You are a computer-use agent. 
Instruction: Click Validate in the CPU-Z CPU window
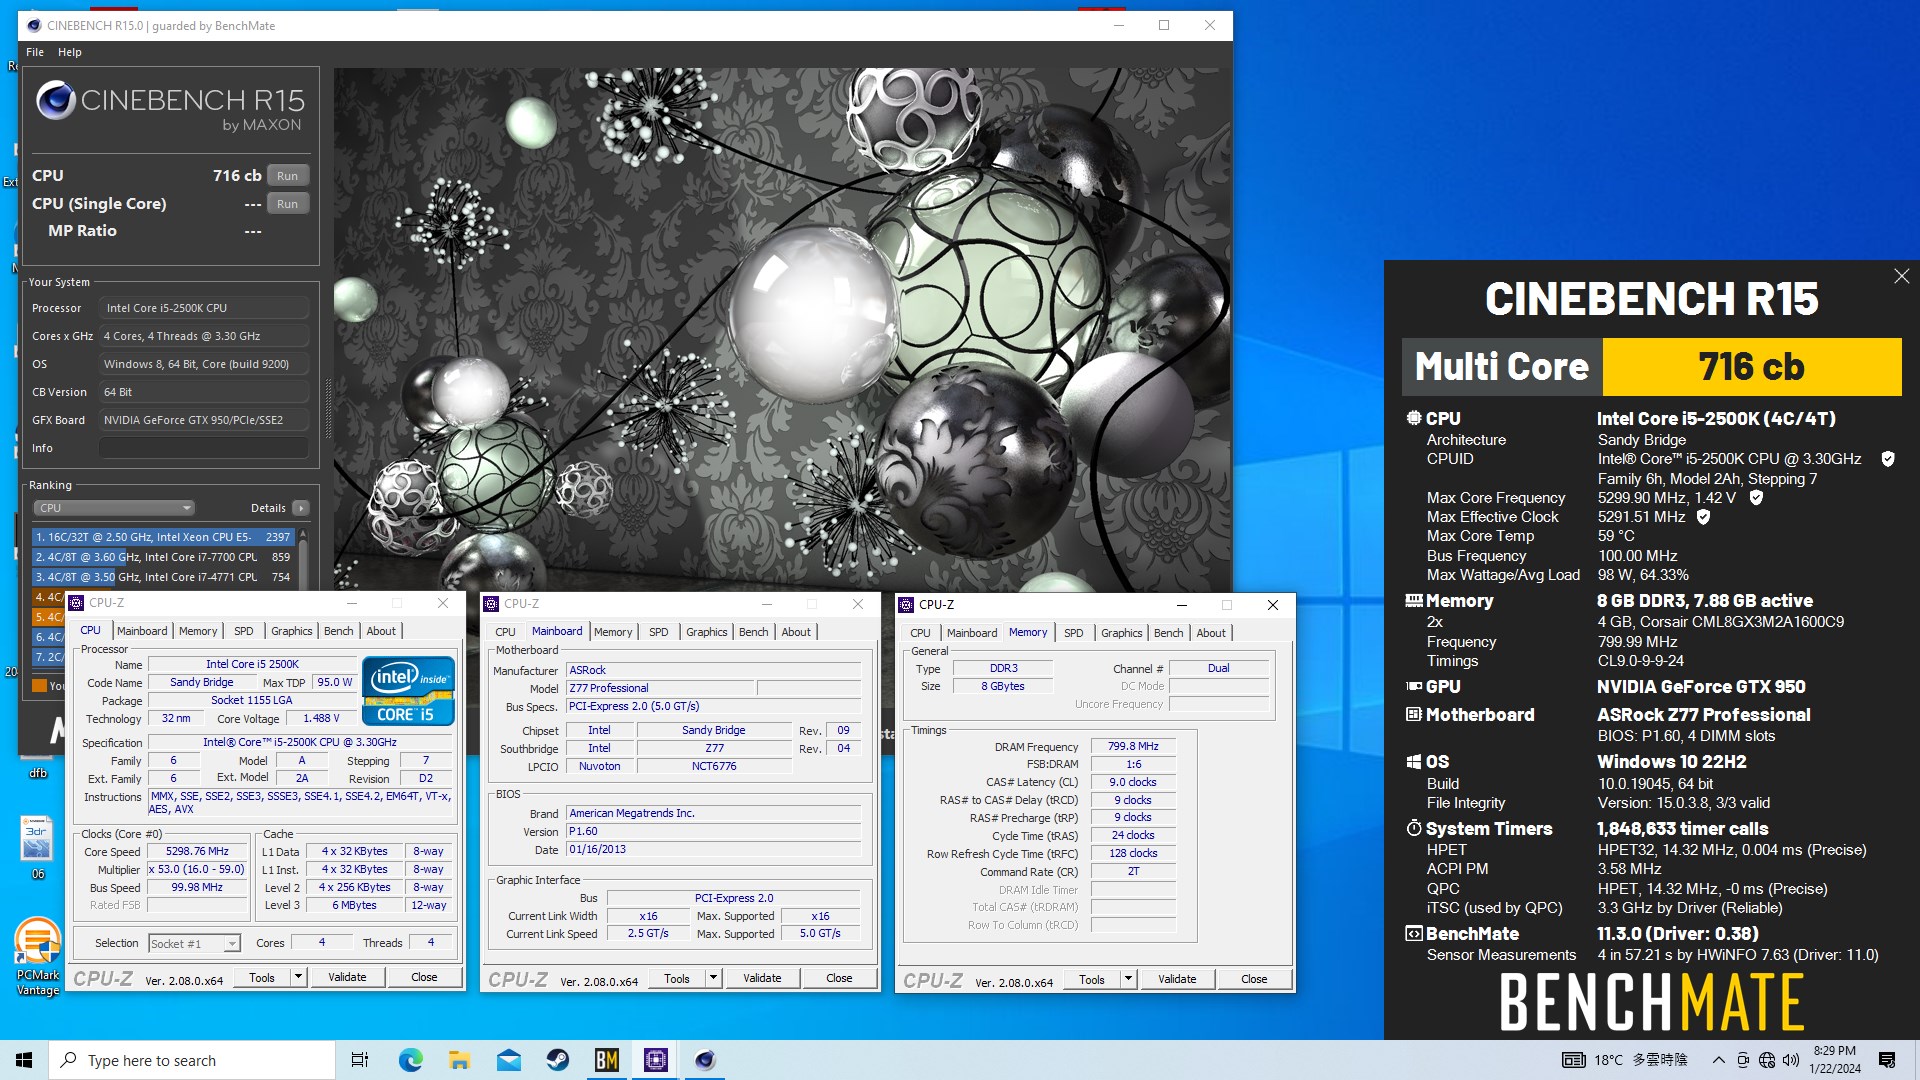(x=347, y=977)
